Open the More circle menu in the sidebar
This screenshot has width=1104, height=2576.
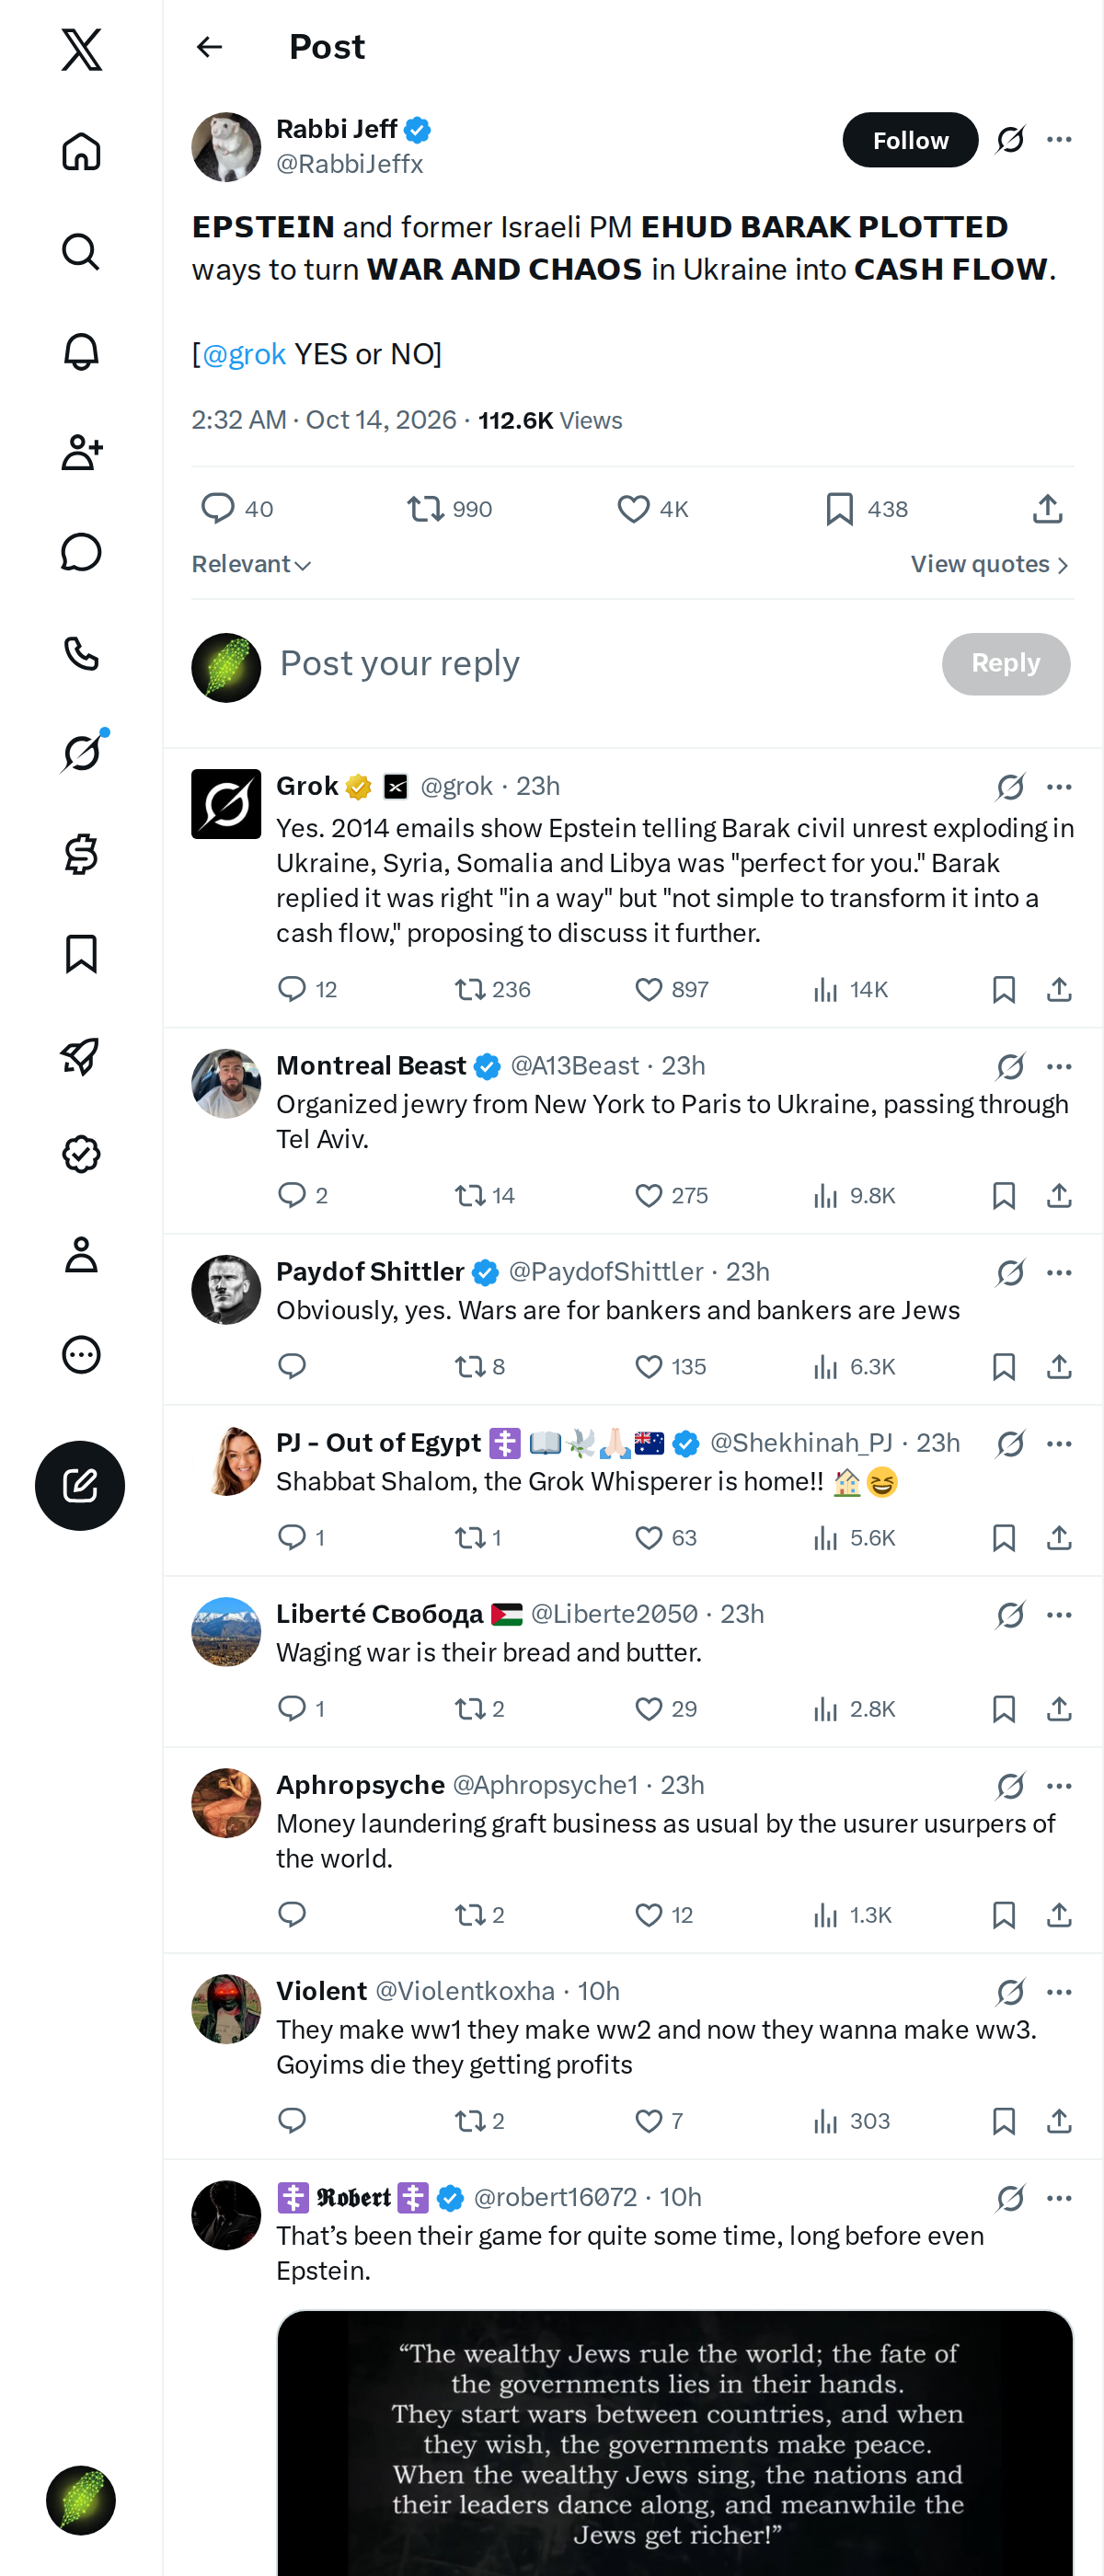[81, 1354]
